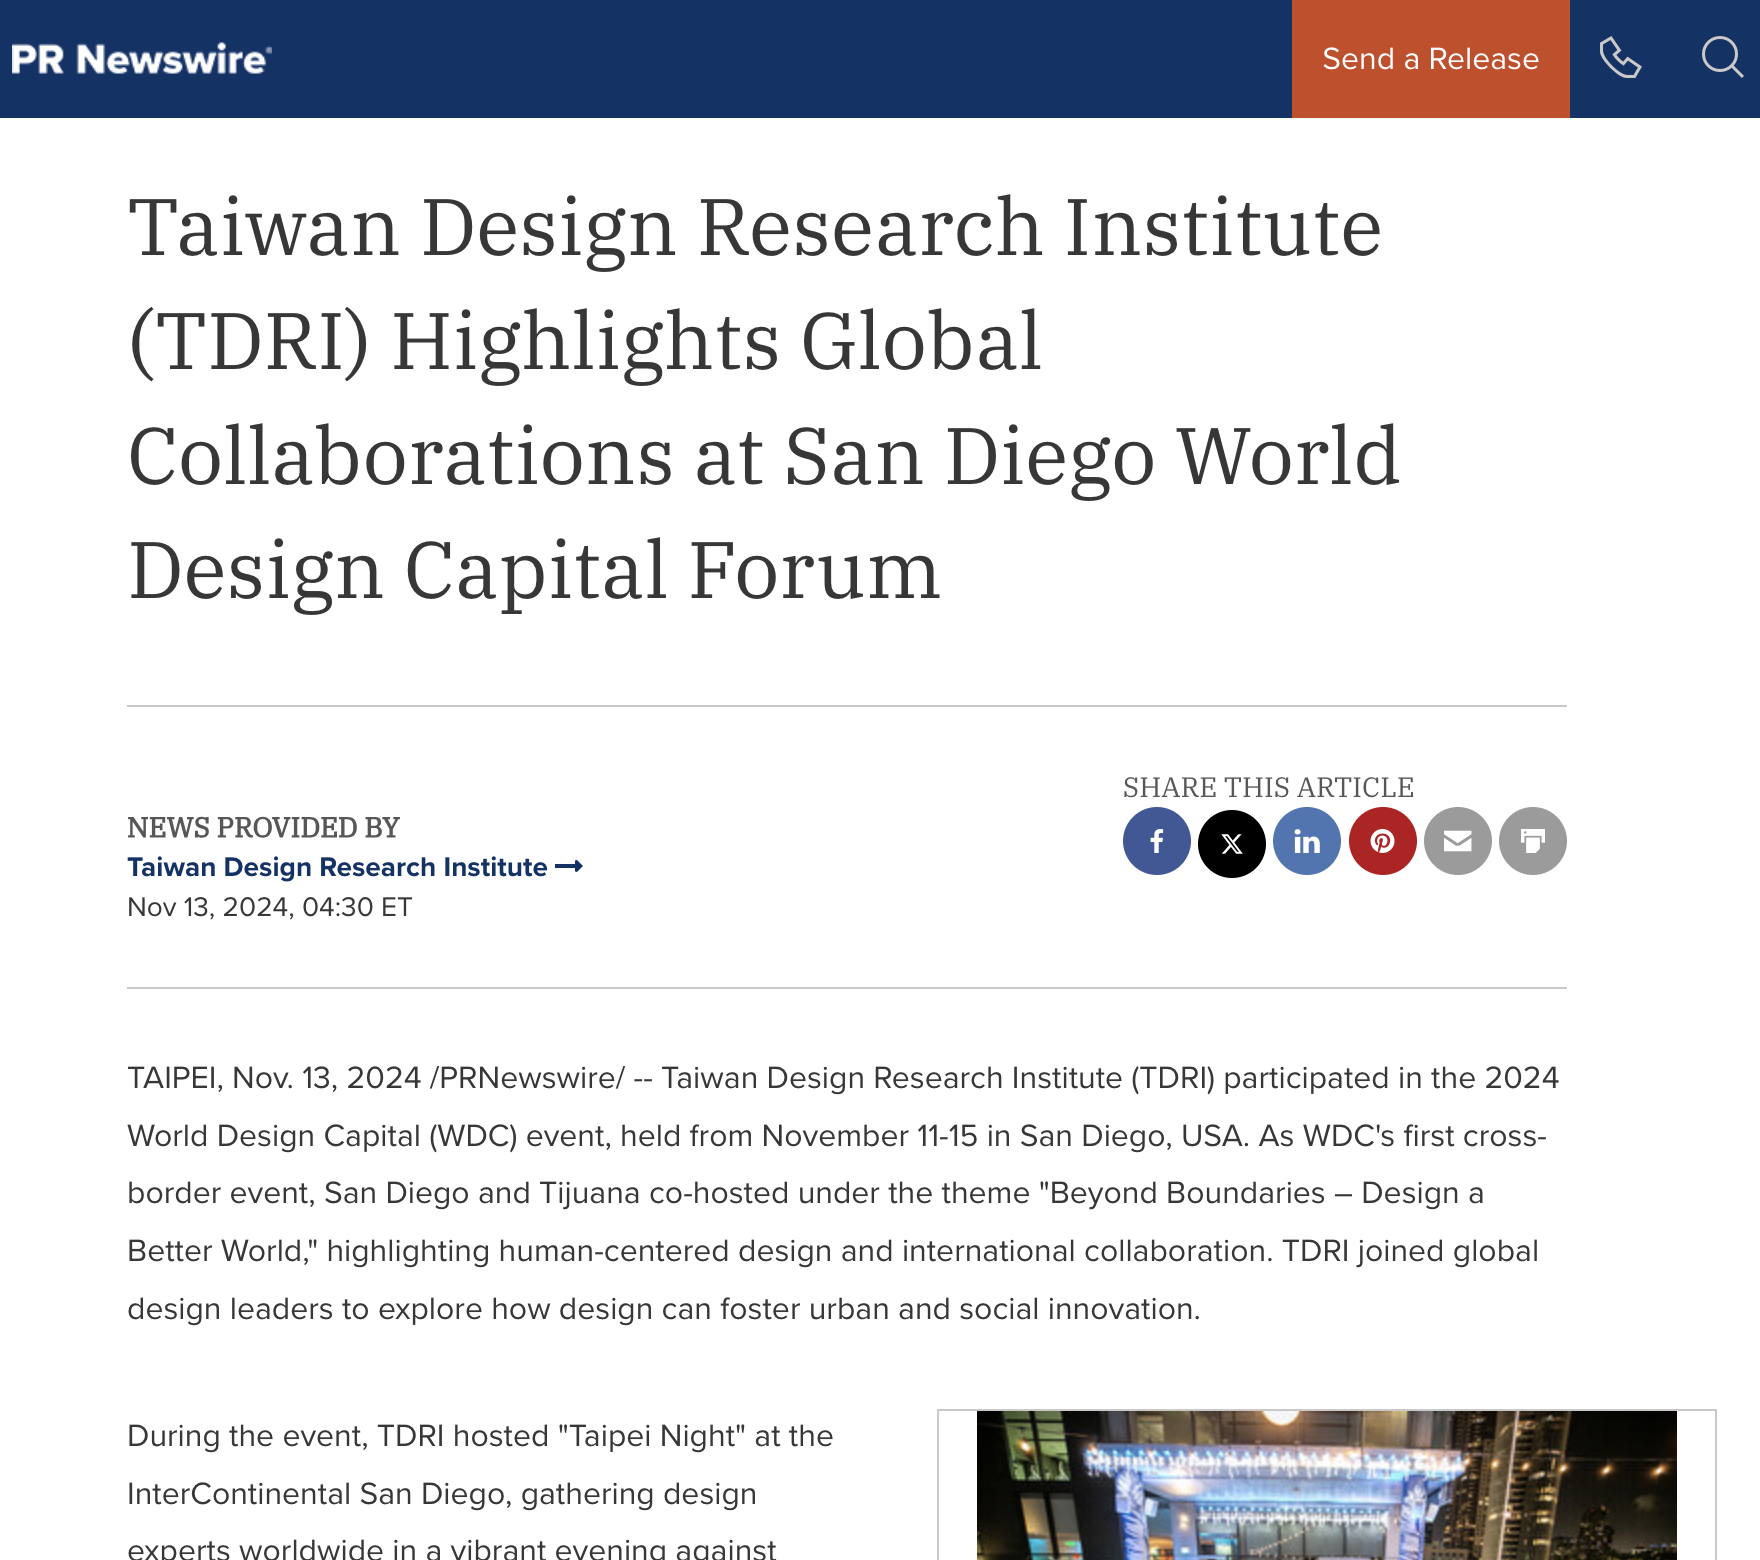Go to homepage via PR Newswire logo

point(141,59)
